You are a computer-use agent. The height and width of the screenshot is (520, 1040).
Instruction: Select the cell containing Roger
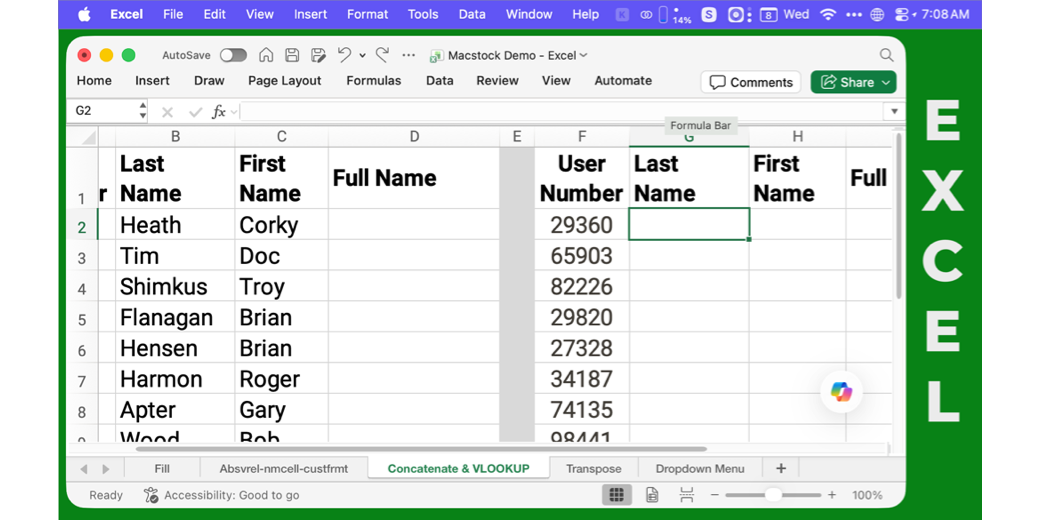(281, 379)
